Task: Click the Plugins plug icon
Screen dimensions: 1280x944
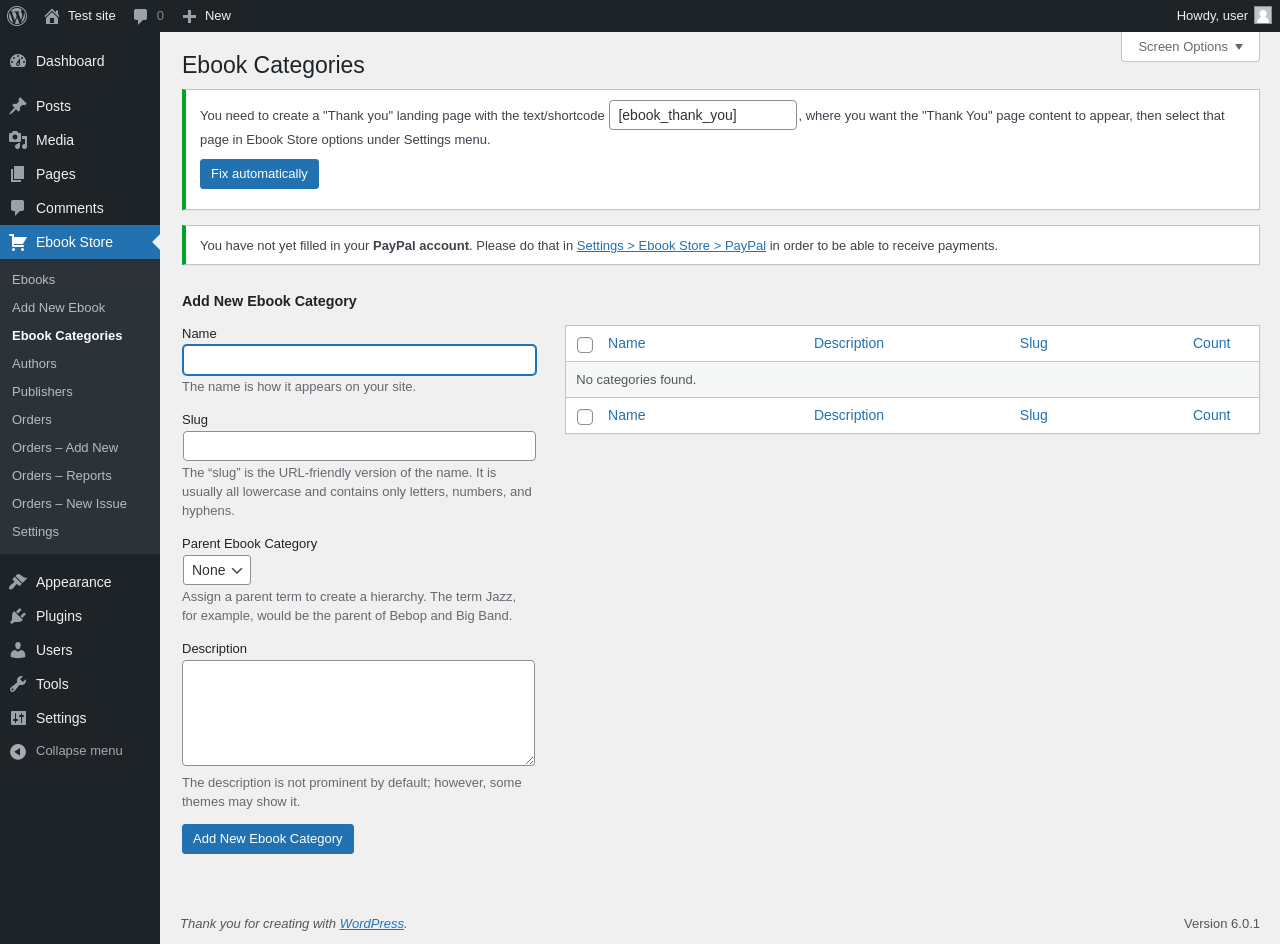Action: click(18, 616)
